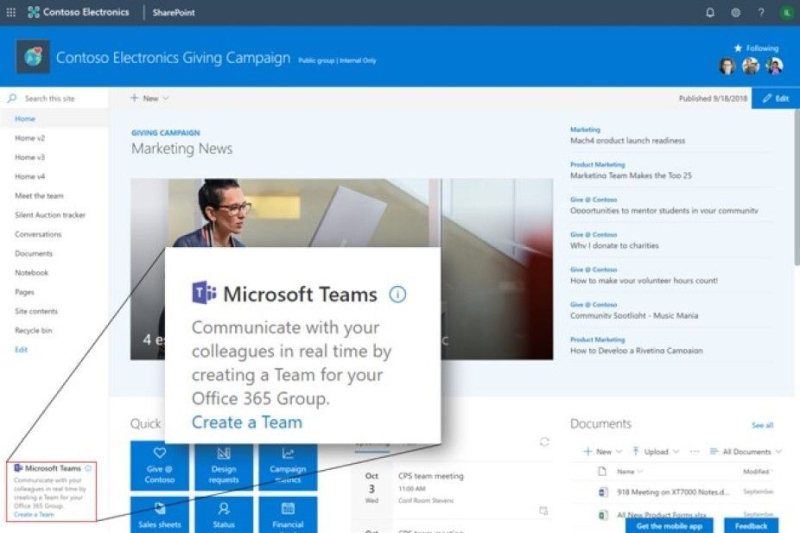
Task: Click the Search this site field
Action: tap(54, 98)
